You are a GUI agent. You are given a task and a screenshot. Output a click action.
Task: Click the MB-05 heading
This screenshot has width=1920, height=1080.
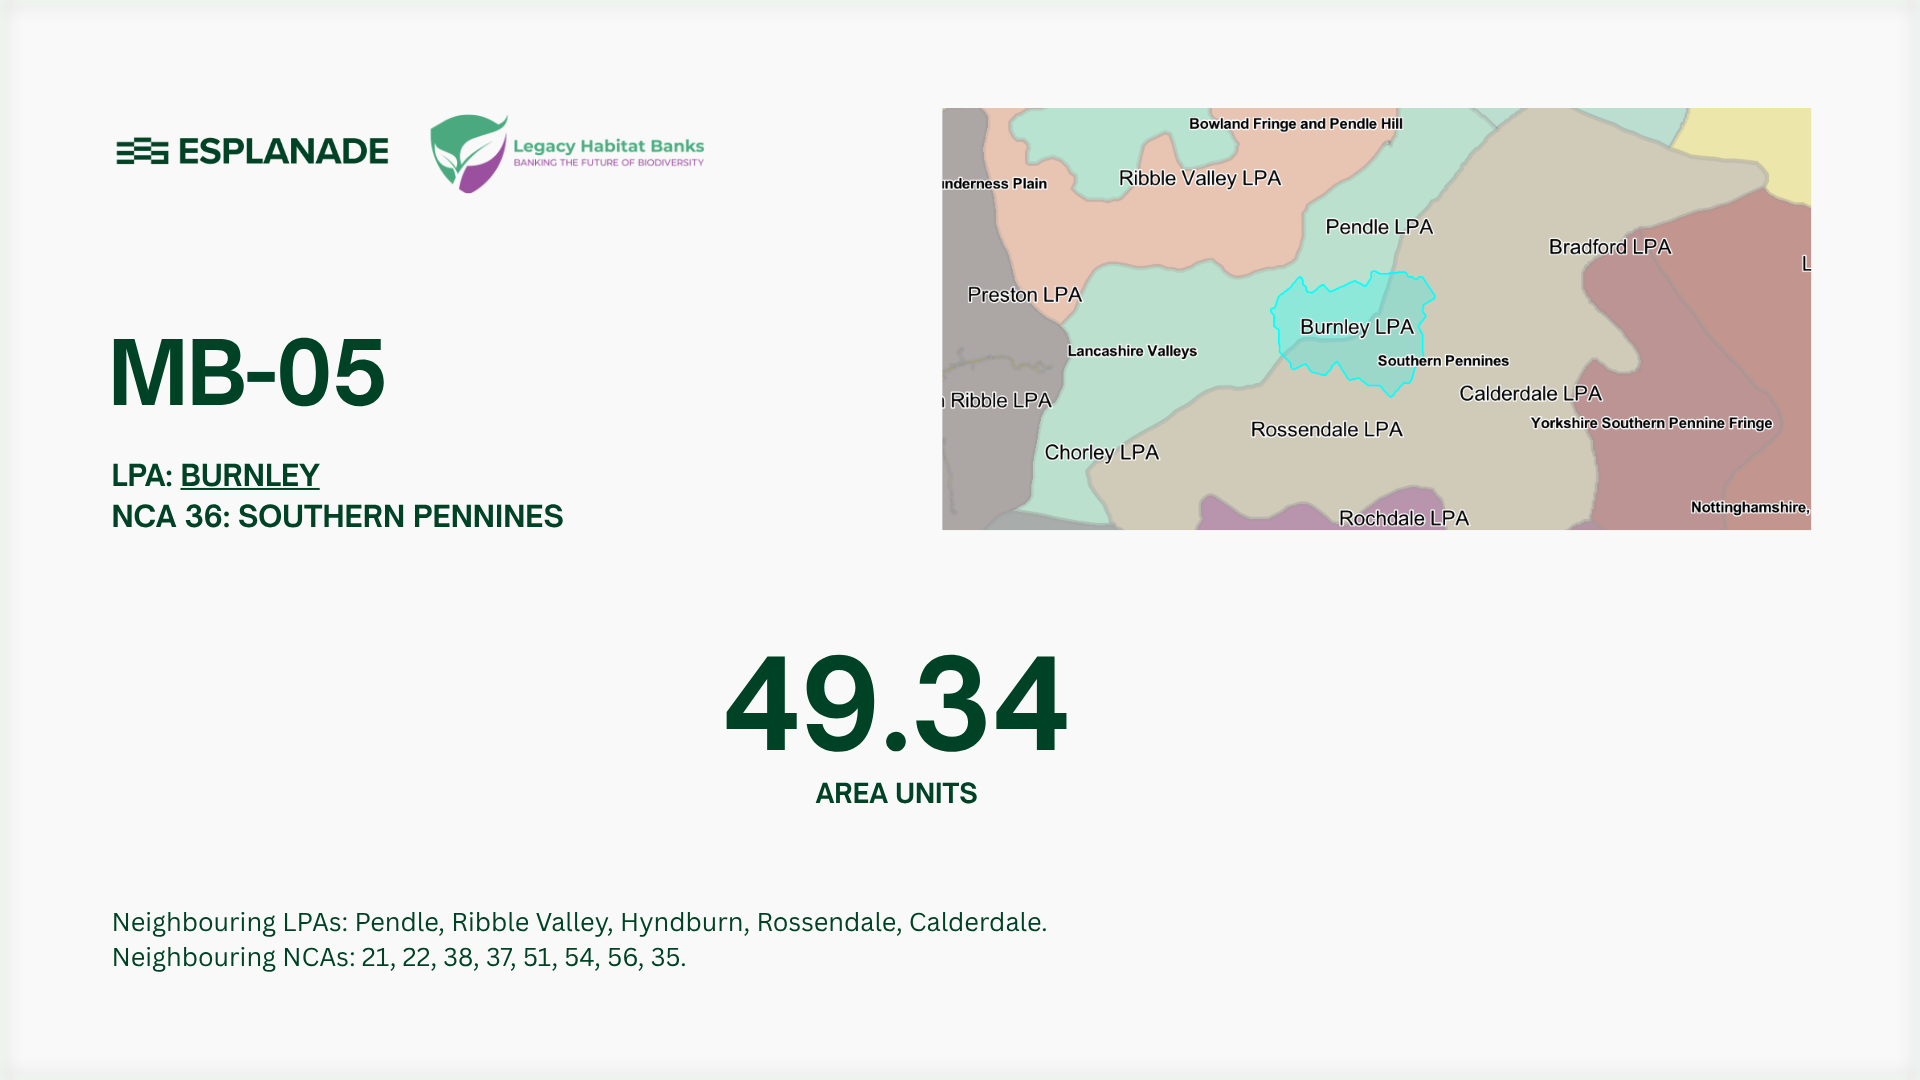[247, 372]
